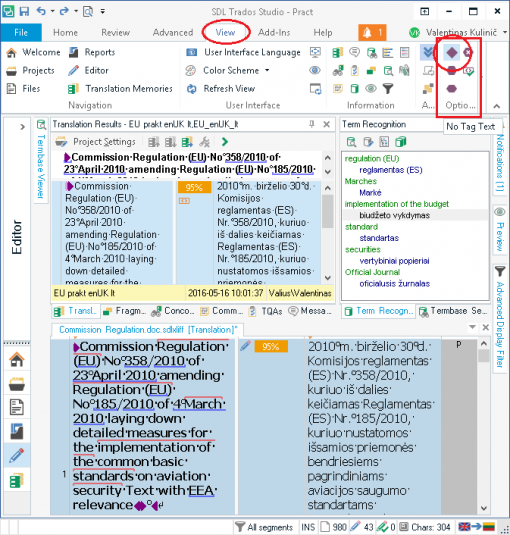Open the Redo dropdown arrow in title bar

tap(76, 11)
